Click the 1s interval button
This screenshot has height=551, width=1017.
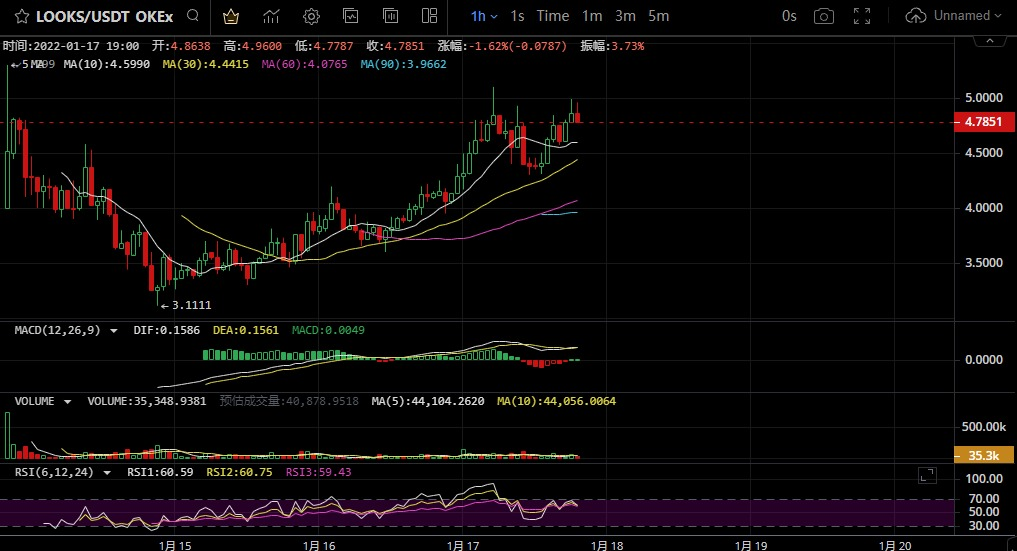(x=517, y=16)
